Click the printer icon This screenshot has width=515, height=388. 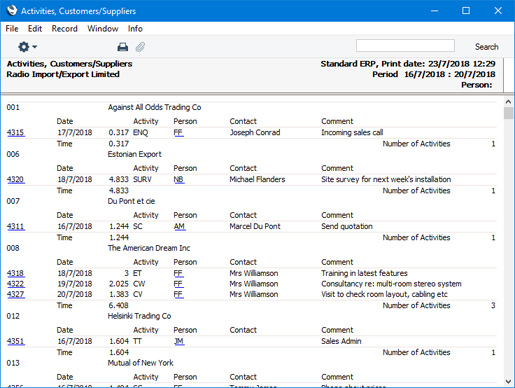[123, 47]
